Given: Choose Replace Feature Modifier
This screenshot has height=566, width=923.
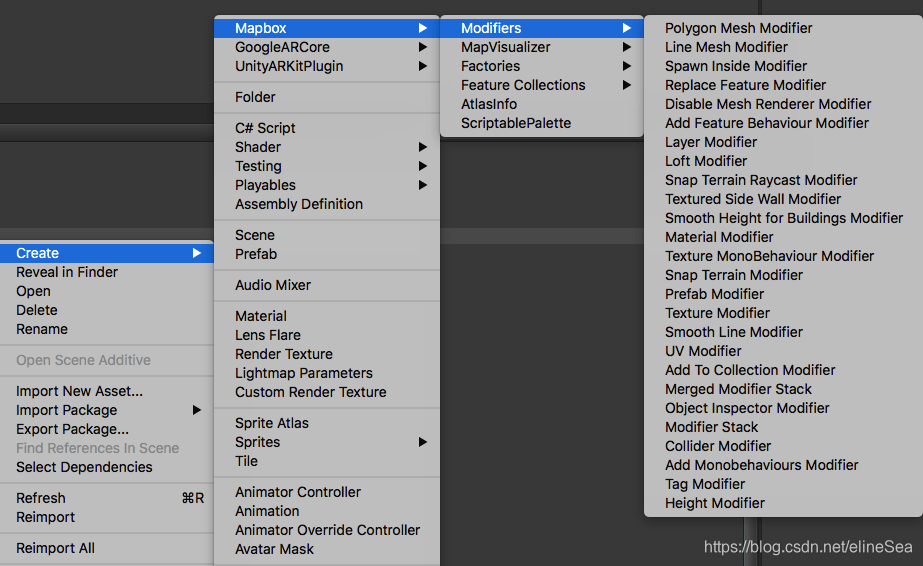Looking at the screenshot, I should pyautogui.click(x=783, y=85).
